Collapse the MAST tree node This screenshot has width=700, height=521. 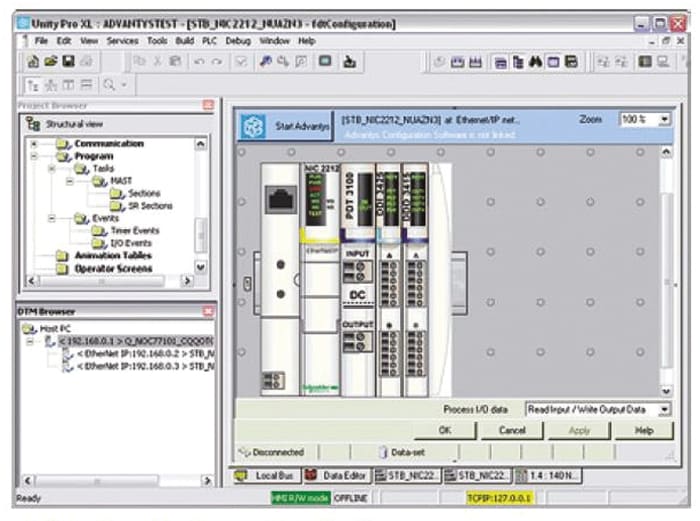[x=70, y=181]
